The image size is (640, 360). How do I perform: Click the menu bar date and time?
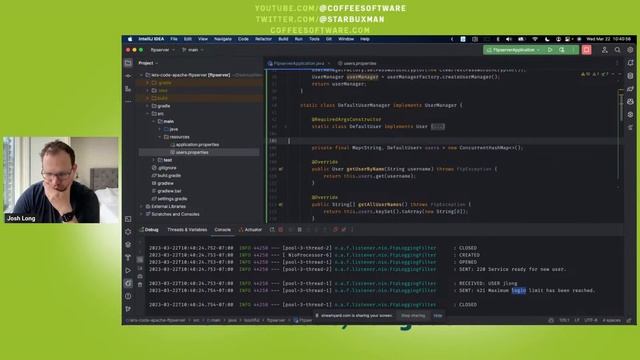609,39
